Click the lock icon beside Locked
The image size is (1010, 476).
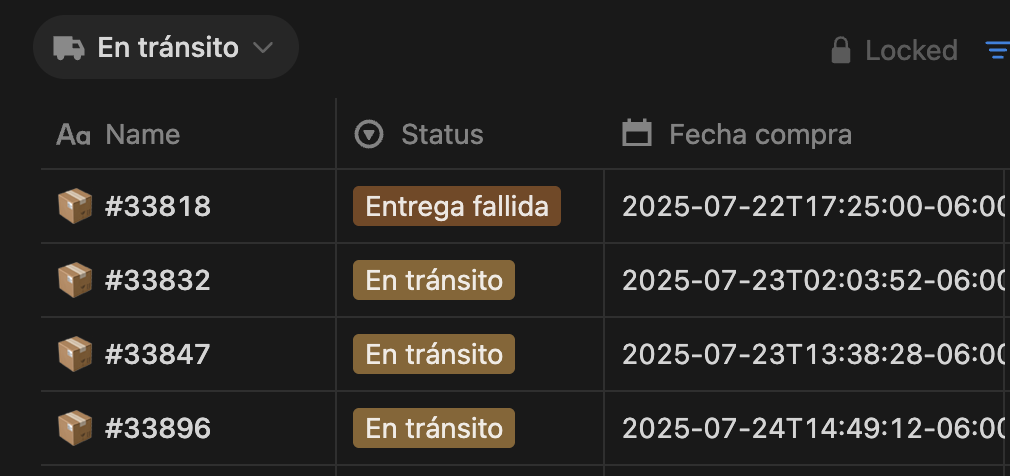(x=841, y=50)
